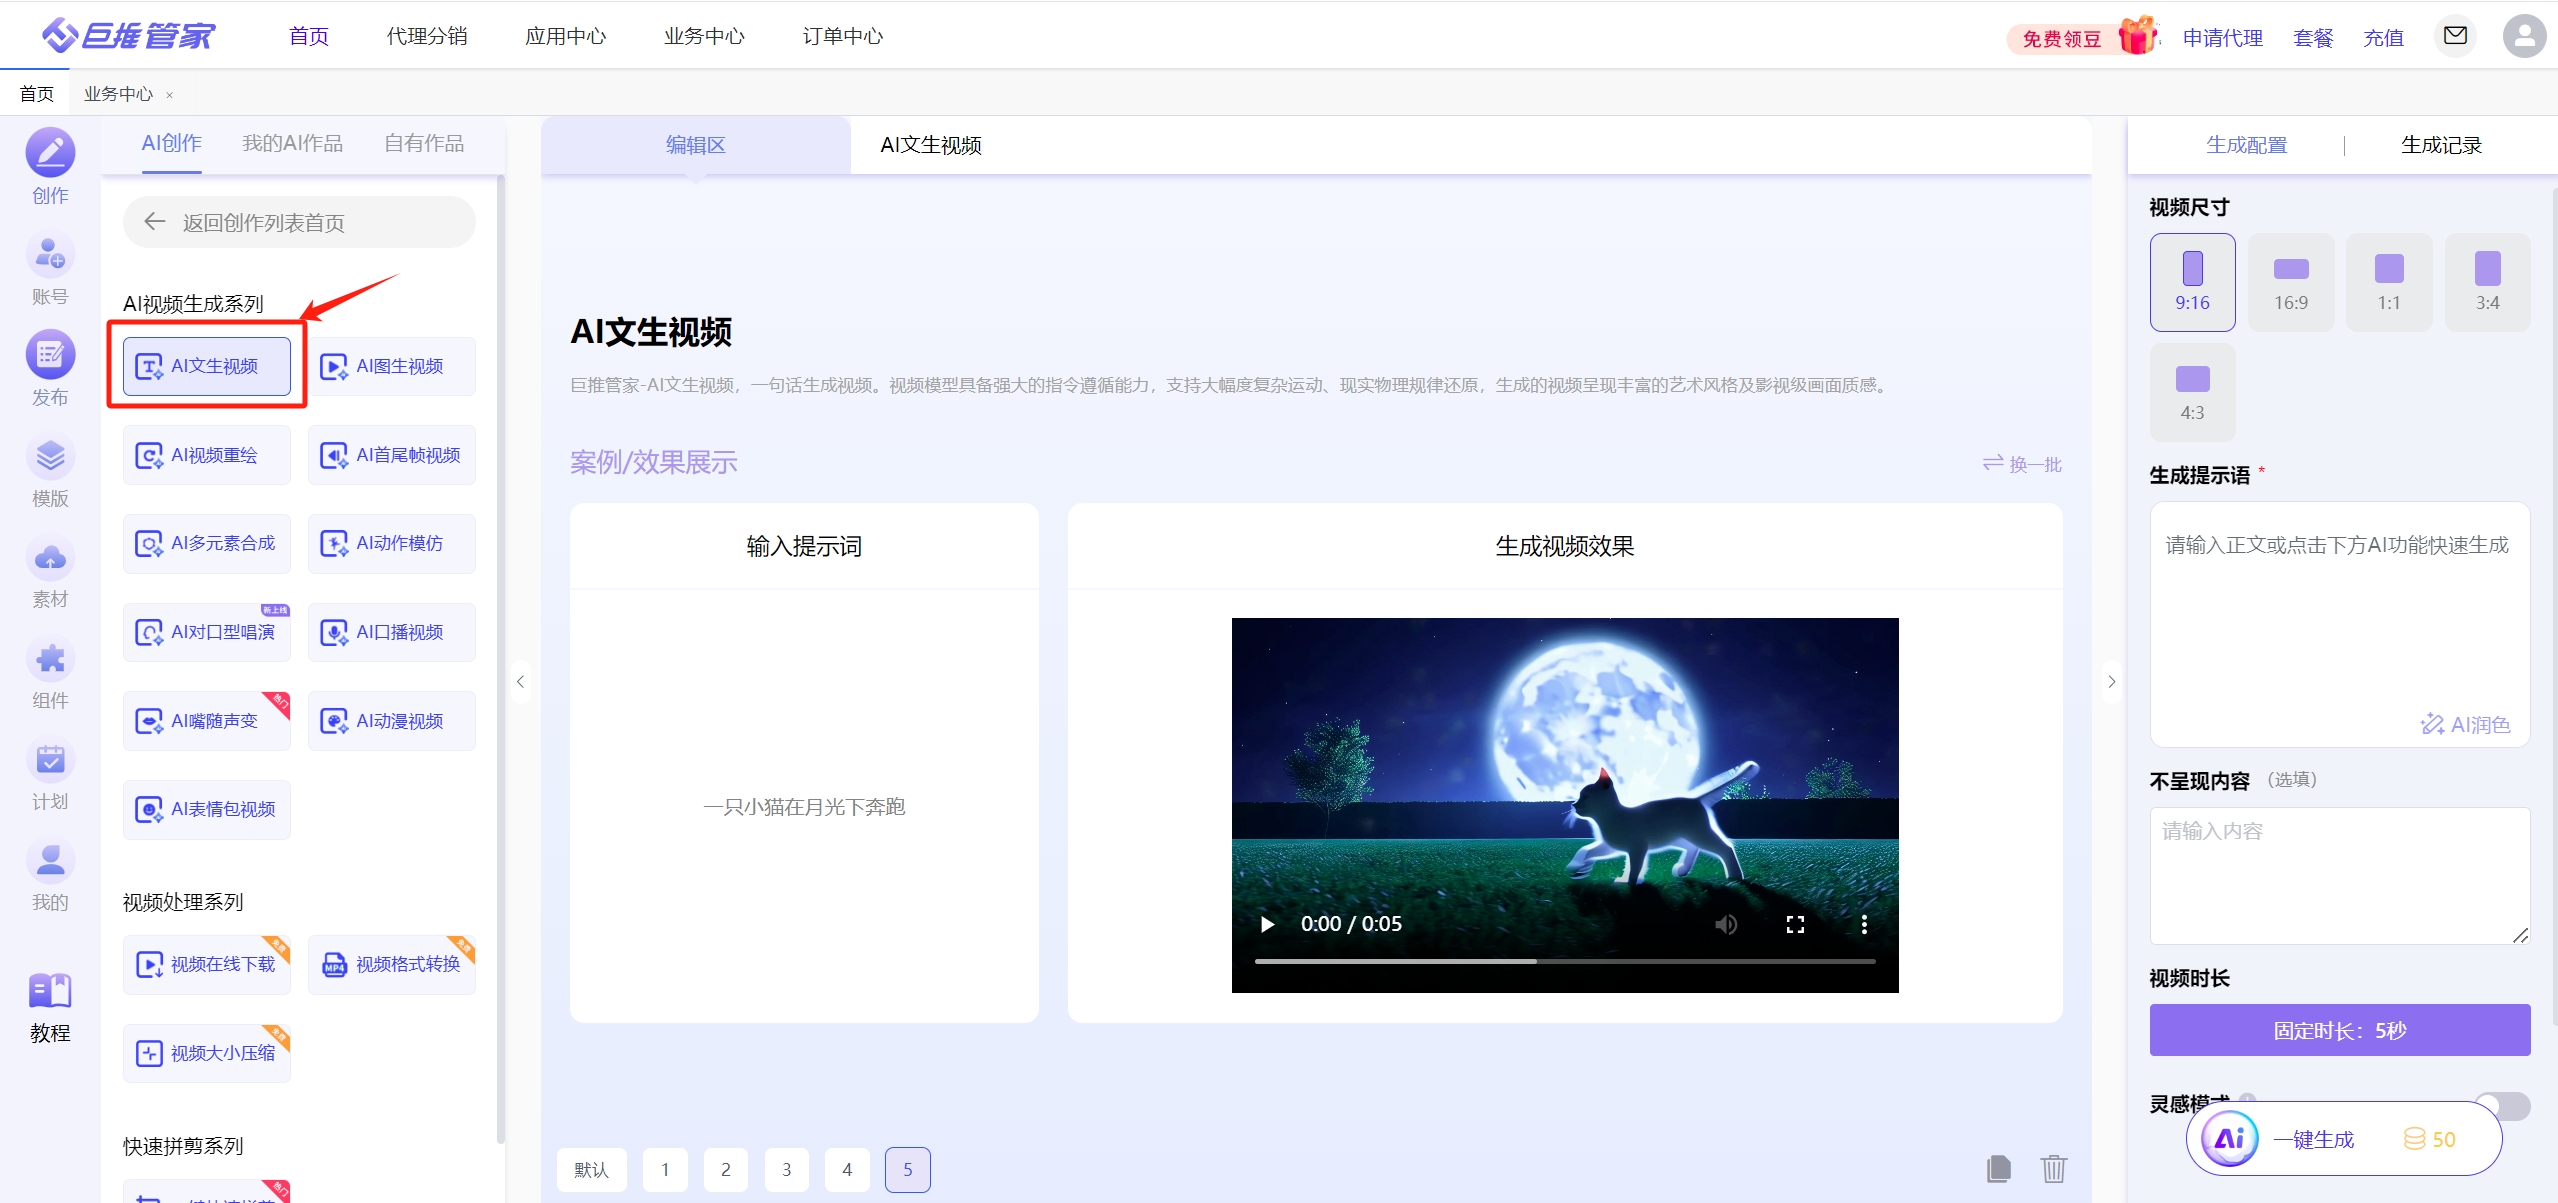2558x1203 pixels.
Task: Select the 组件 puzzle icon
Action: click(50, 660)
